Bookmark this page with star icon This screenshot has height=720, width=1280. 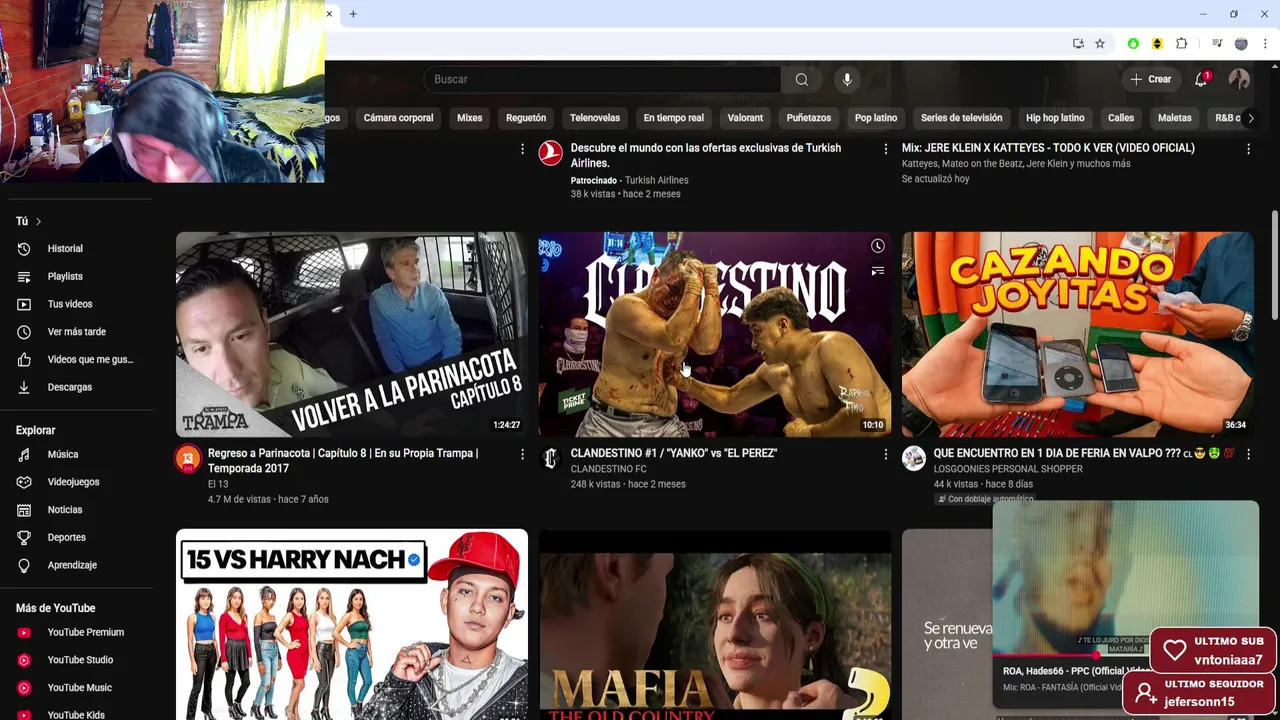1100,44
